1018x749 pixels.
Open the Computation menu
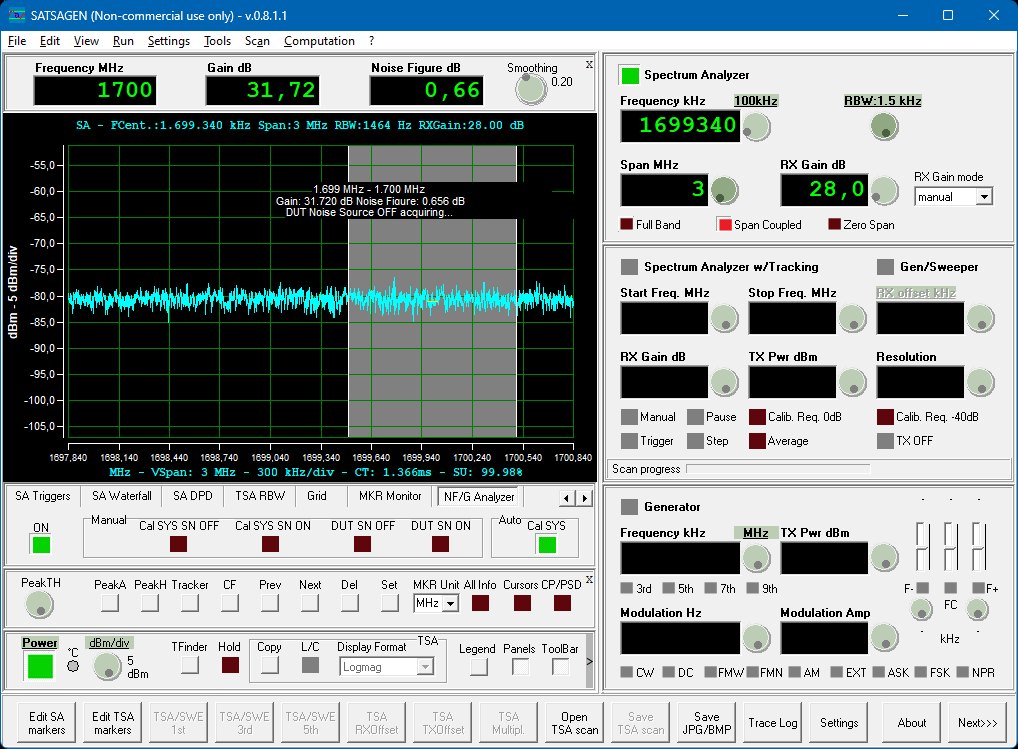pos(319,41)
